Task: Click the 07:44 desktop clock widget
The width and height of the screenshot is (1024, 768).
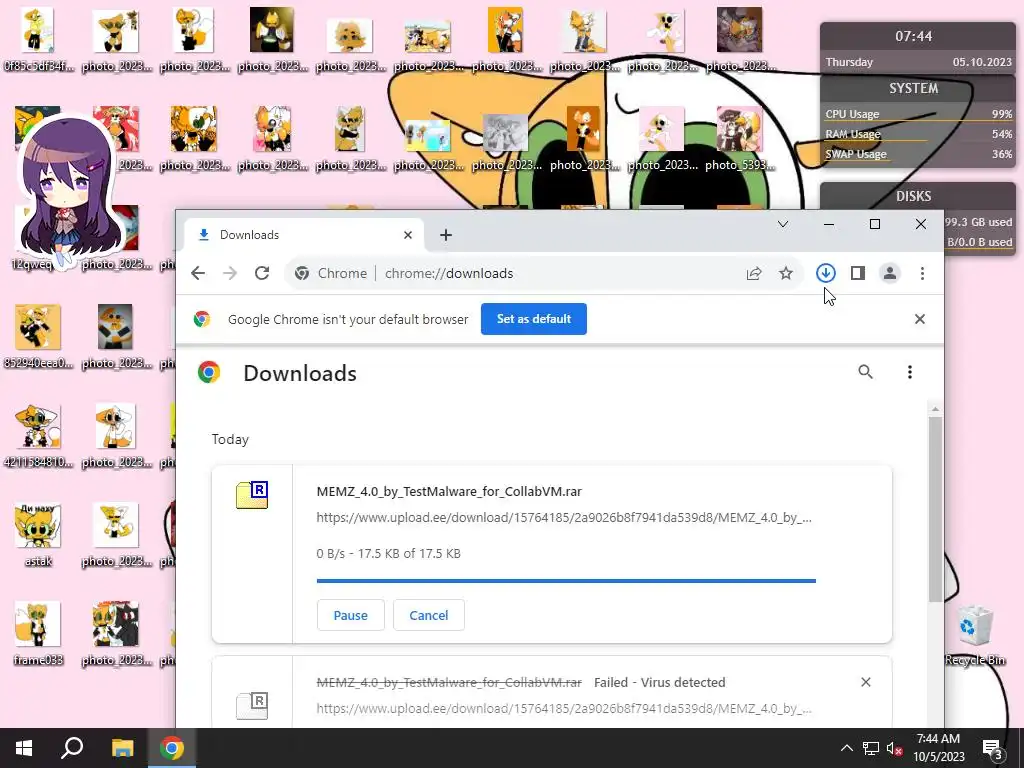Action: click(914, 37)
